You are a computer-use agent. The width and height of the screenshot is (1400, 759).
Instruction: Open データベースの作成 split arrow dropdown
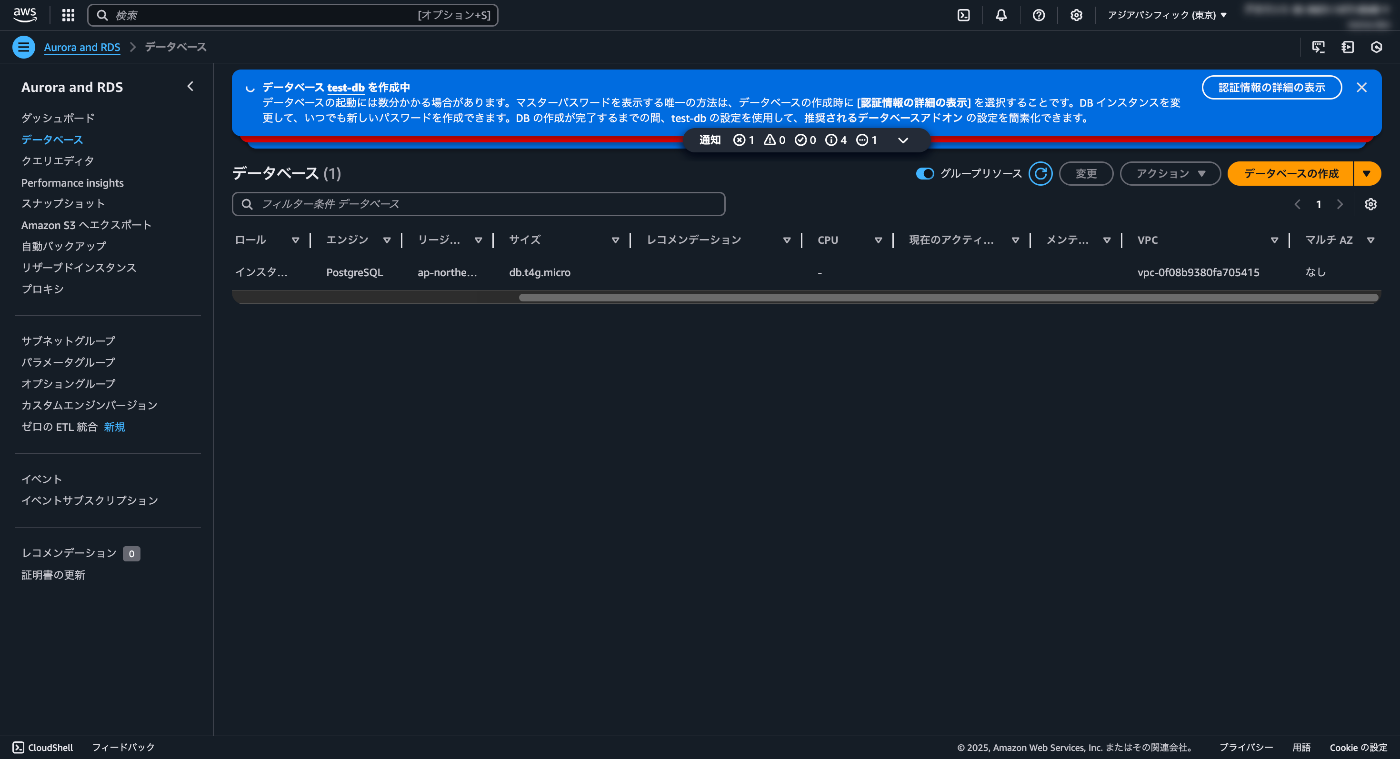tap(1367, 174)
